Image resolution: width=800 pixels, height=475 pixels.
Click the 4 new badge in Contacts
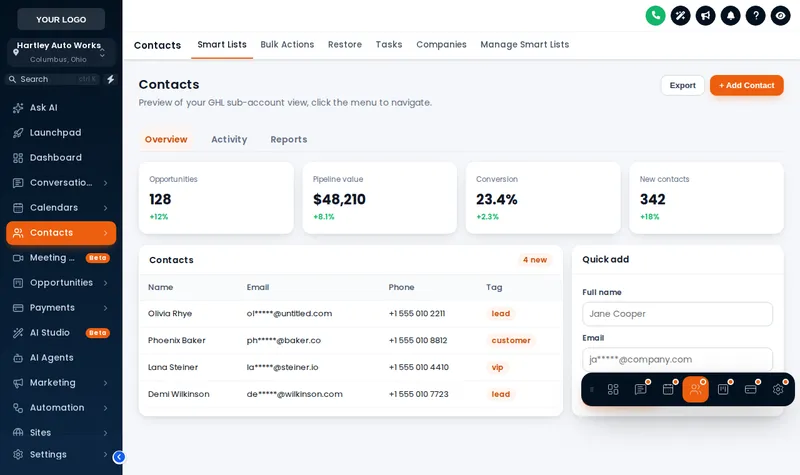coord(535,260)
